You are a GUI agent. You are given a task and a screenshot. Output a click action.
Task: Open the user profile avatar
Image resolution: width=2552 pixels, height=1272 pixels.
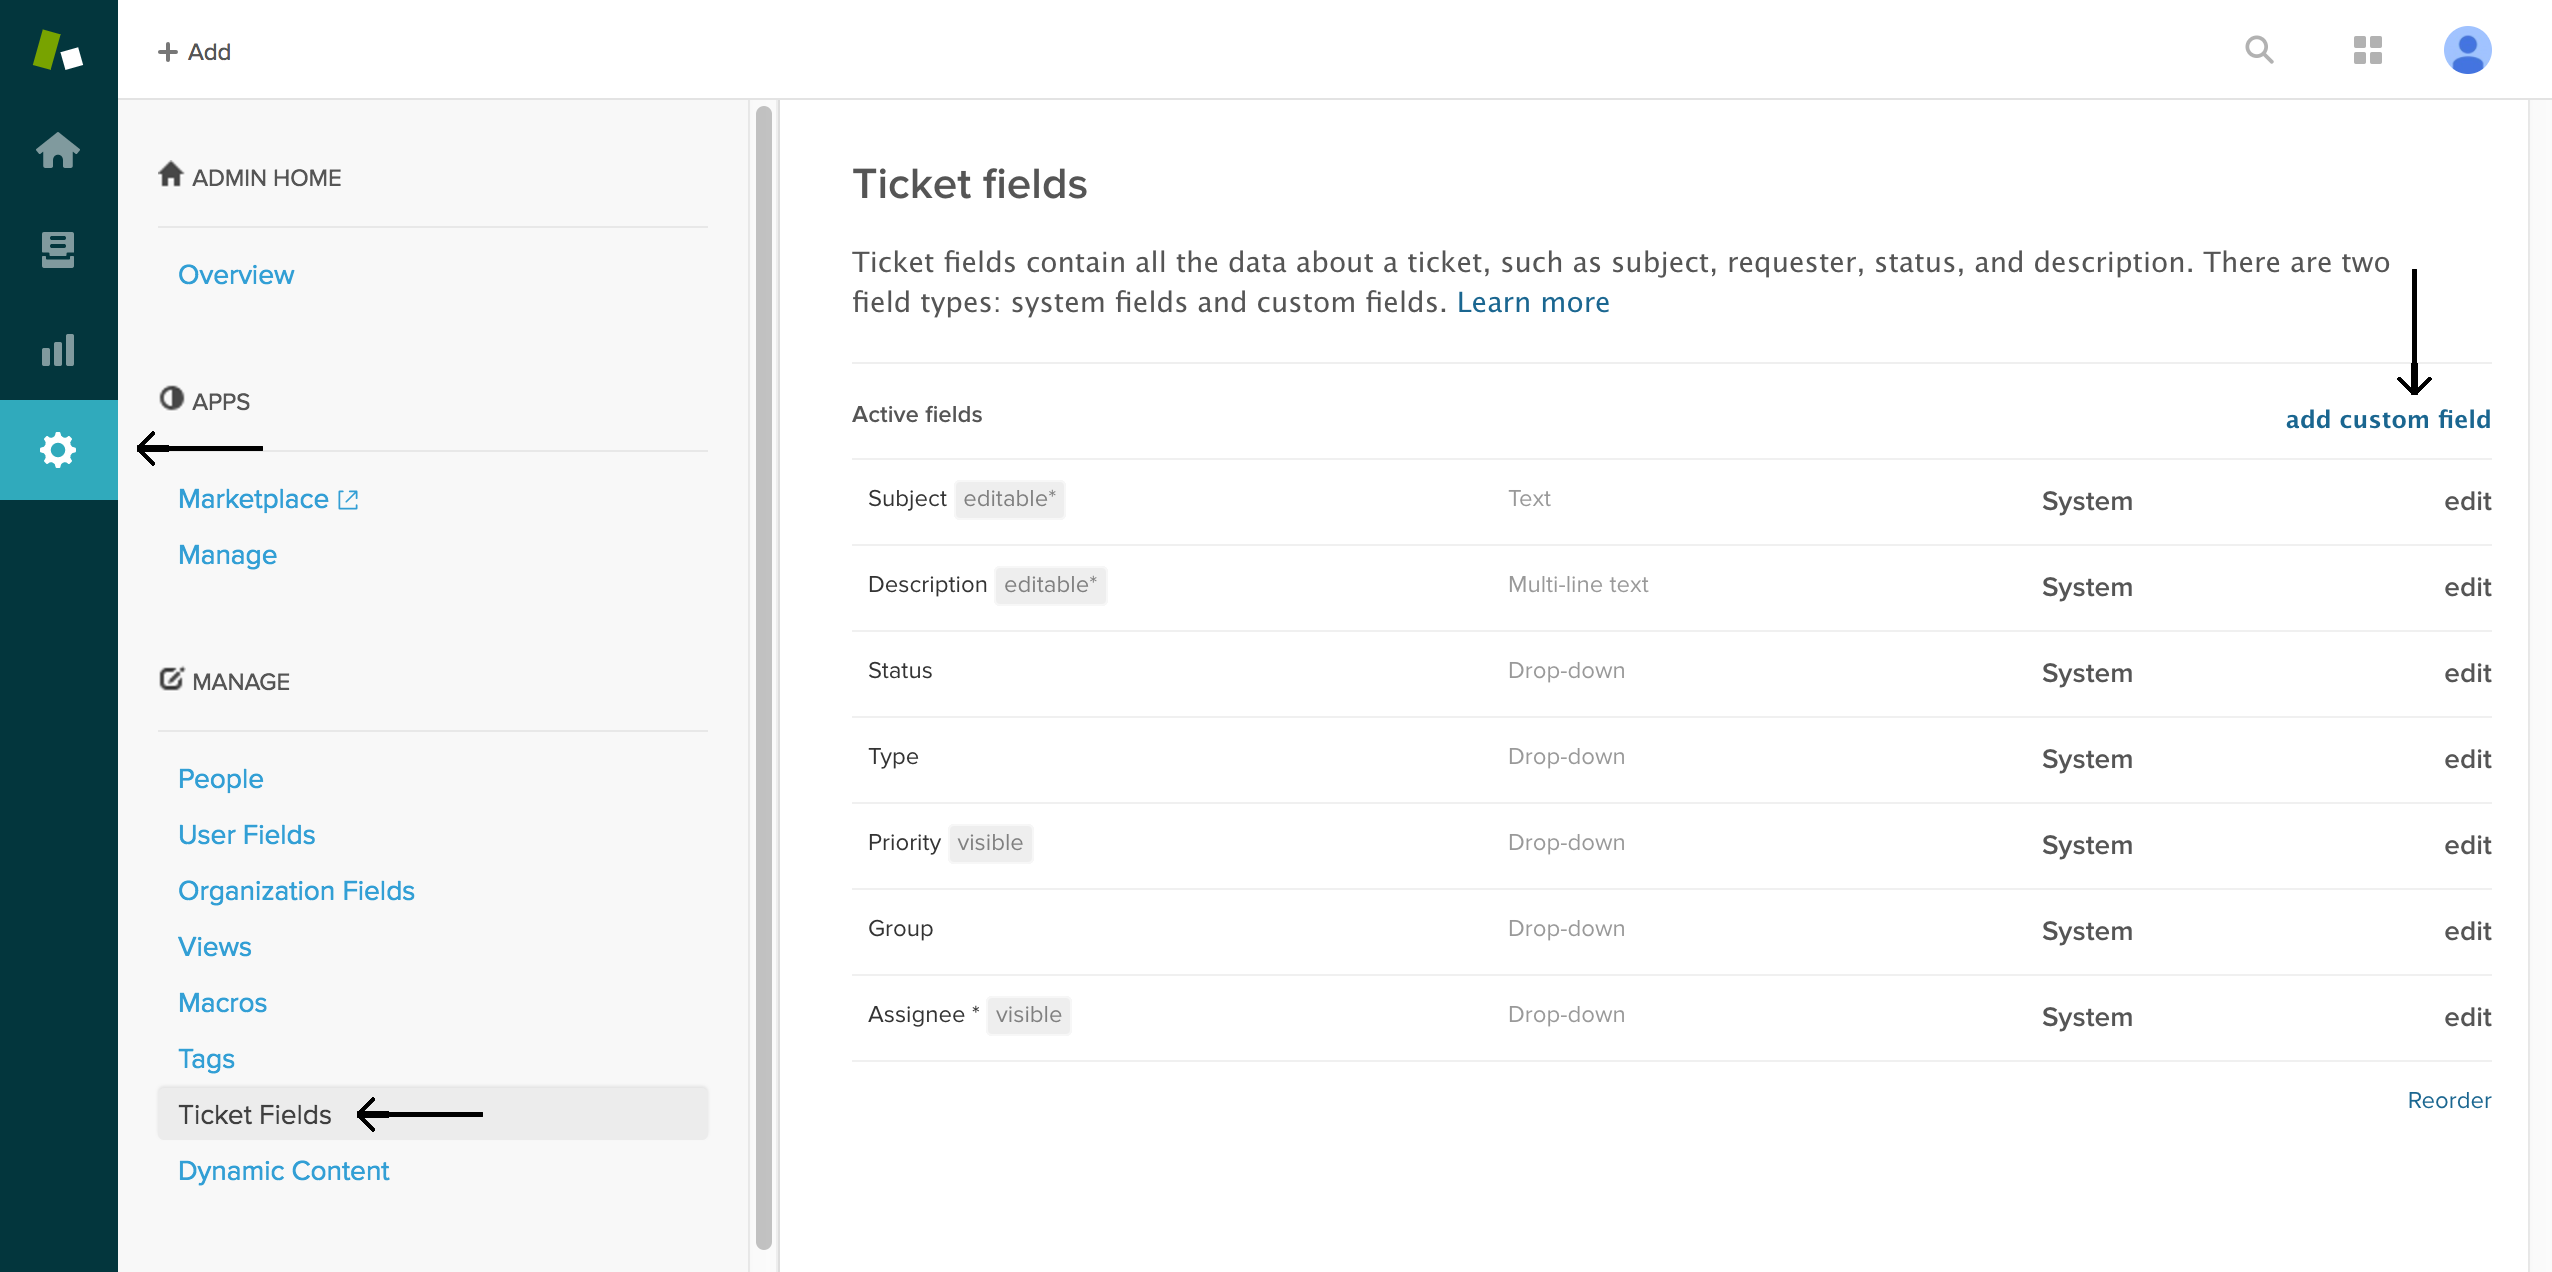(2467, 50)
